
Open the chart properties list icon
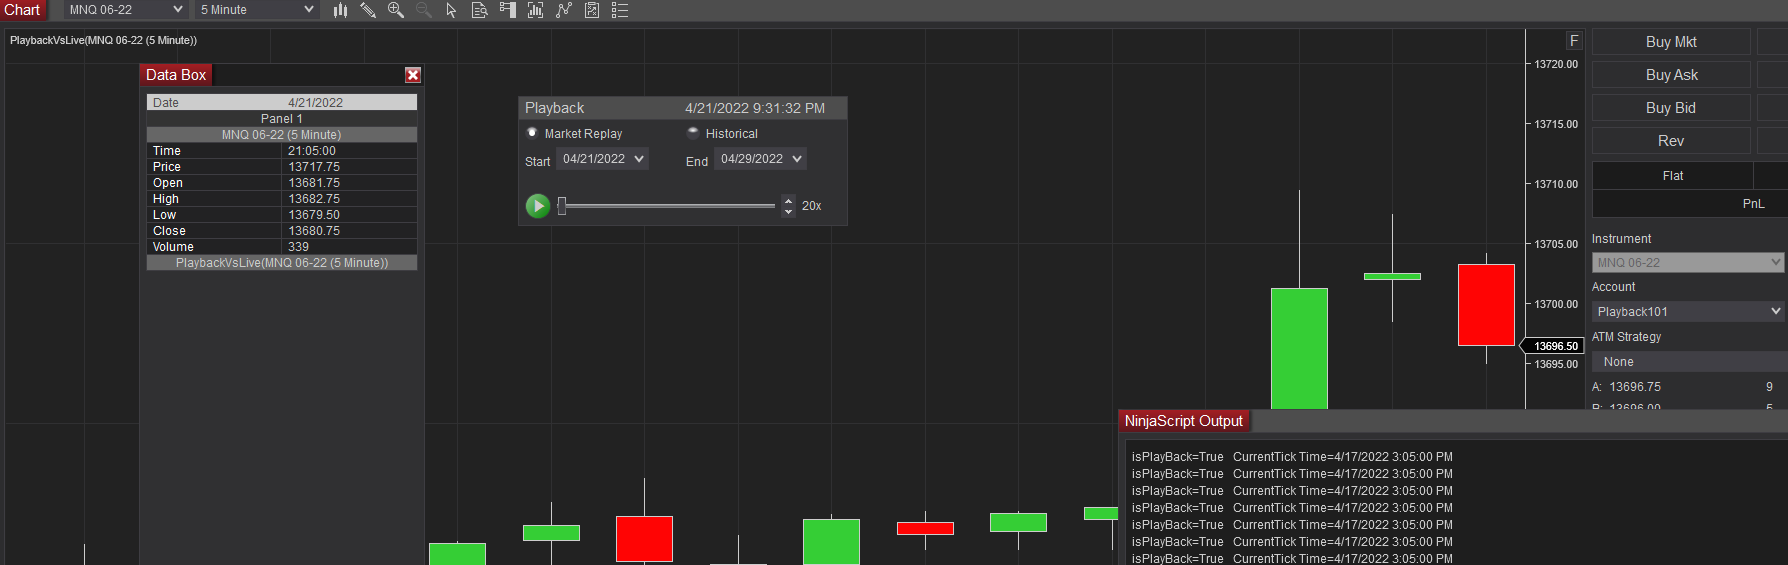click(x=620, y=10)
